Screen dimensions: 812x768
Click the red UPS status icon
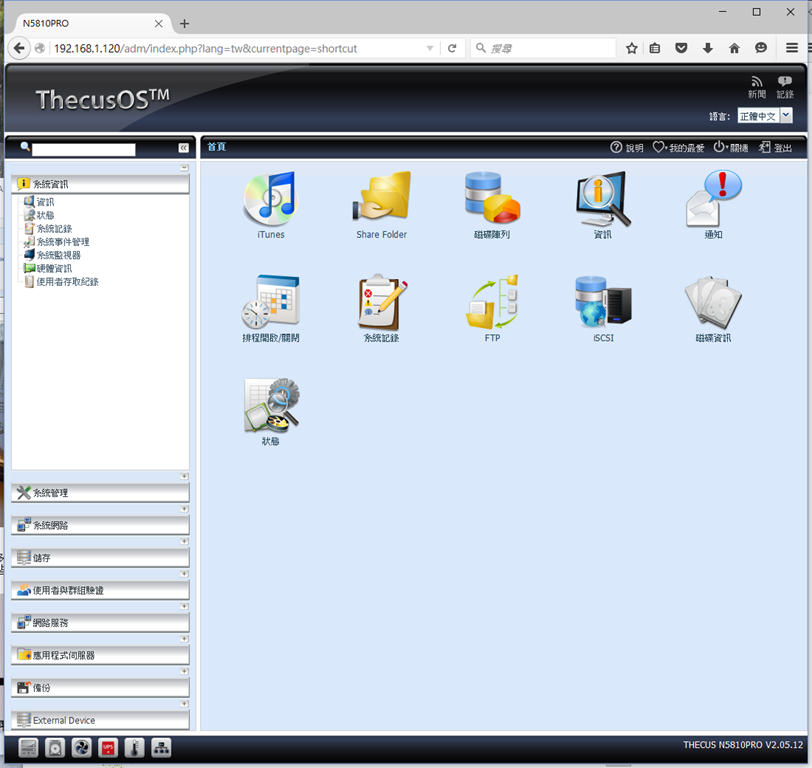pos(108,748)
